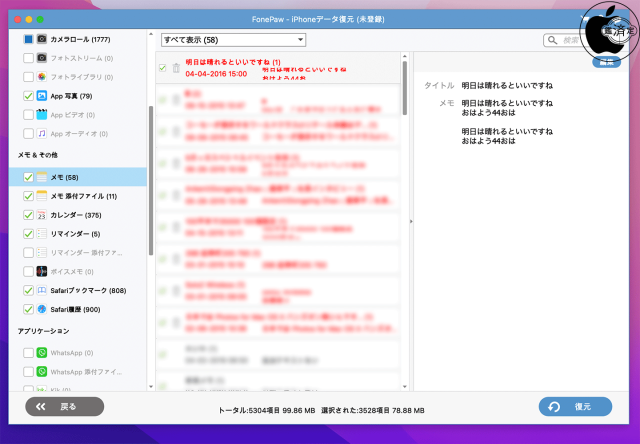Click the WhatsApp 添付ファイ... green icon
This screenshot has height=444, width=640.
(x=42, y=371)
